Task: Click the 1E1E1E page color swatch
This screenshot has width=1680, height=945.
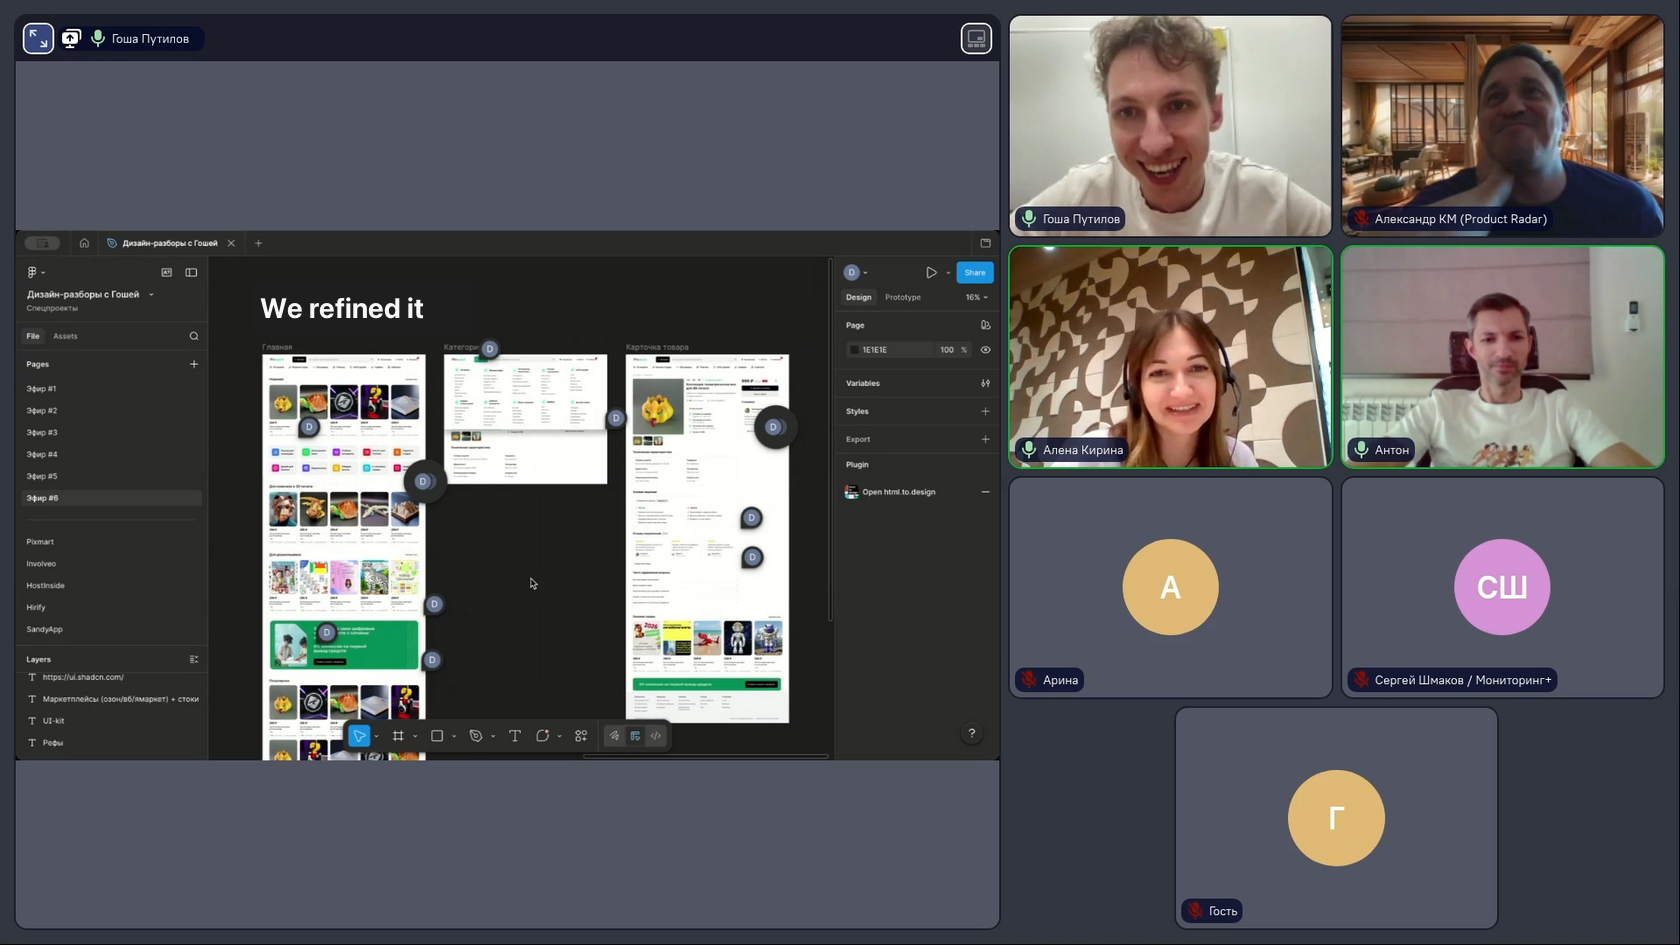Action: coord(854,350)
